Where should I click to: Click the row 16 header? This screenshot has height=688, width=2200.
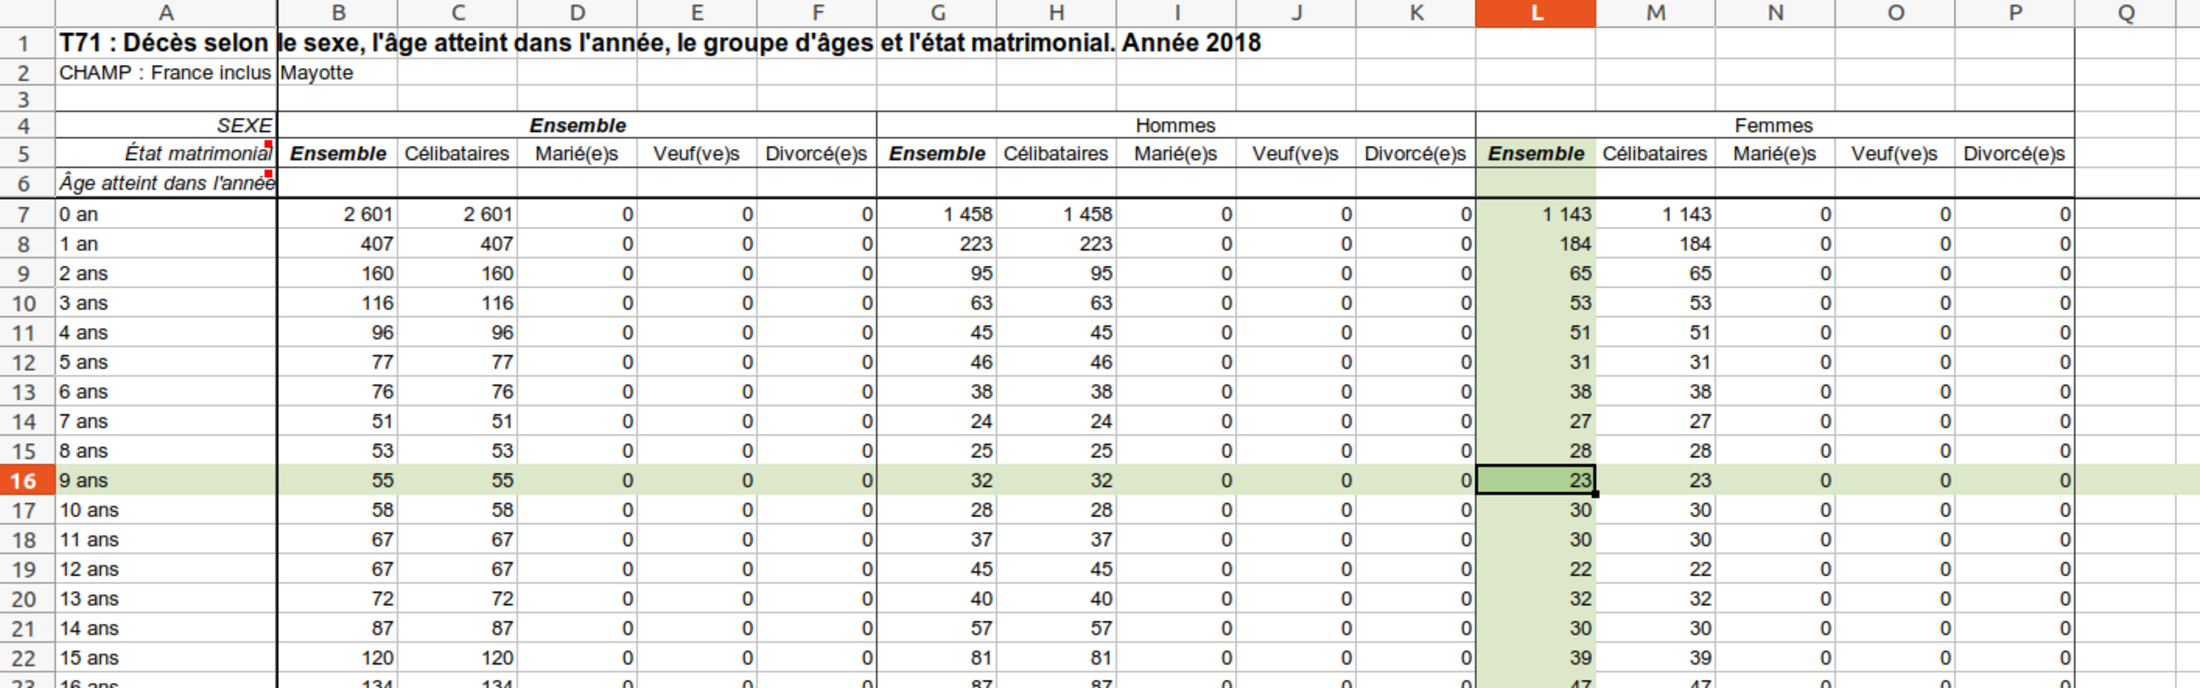(24, 481)
